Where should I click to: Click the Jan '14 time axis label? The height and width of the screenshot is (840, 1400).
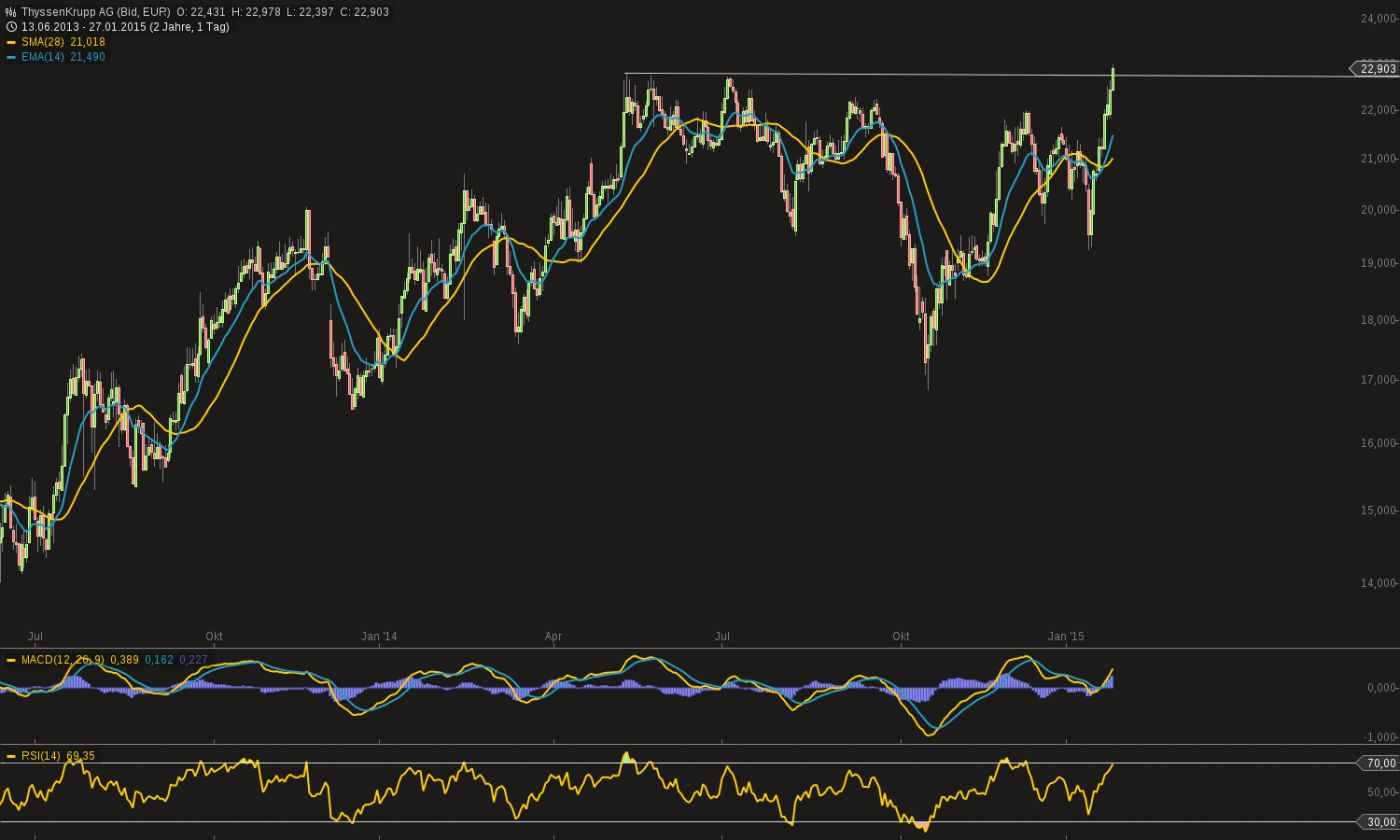coord(379,636)
